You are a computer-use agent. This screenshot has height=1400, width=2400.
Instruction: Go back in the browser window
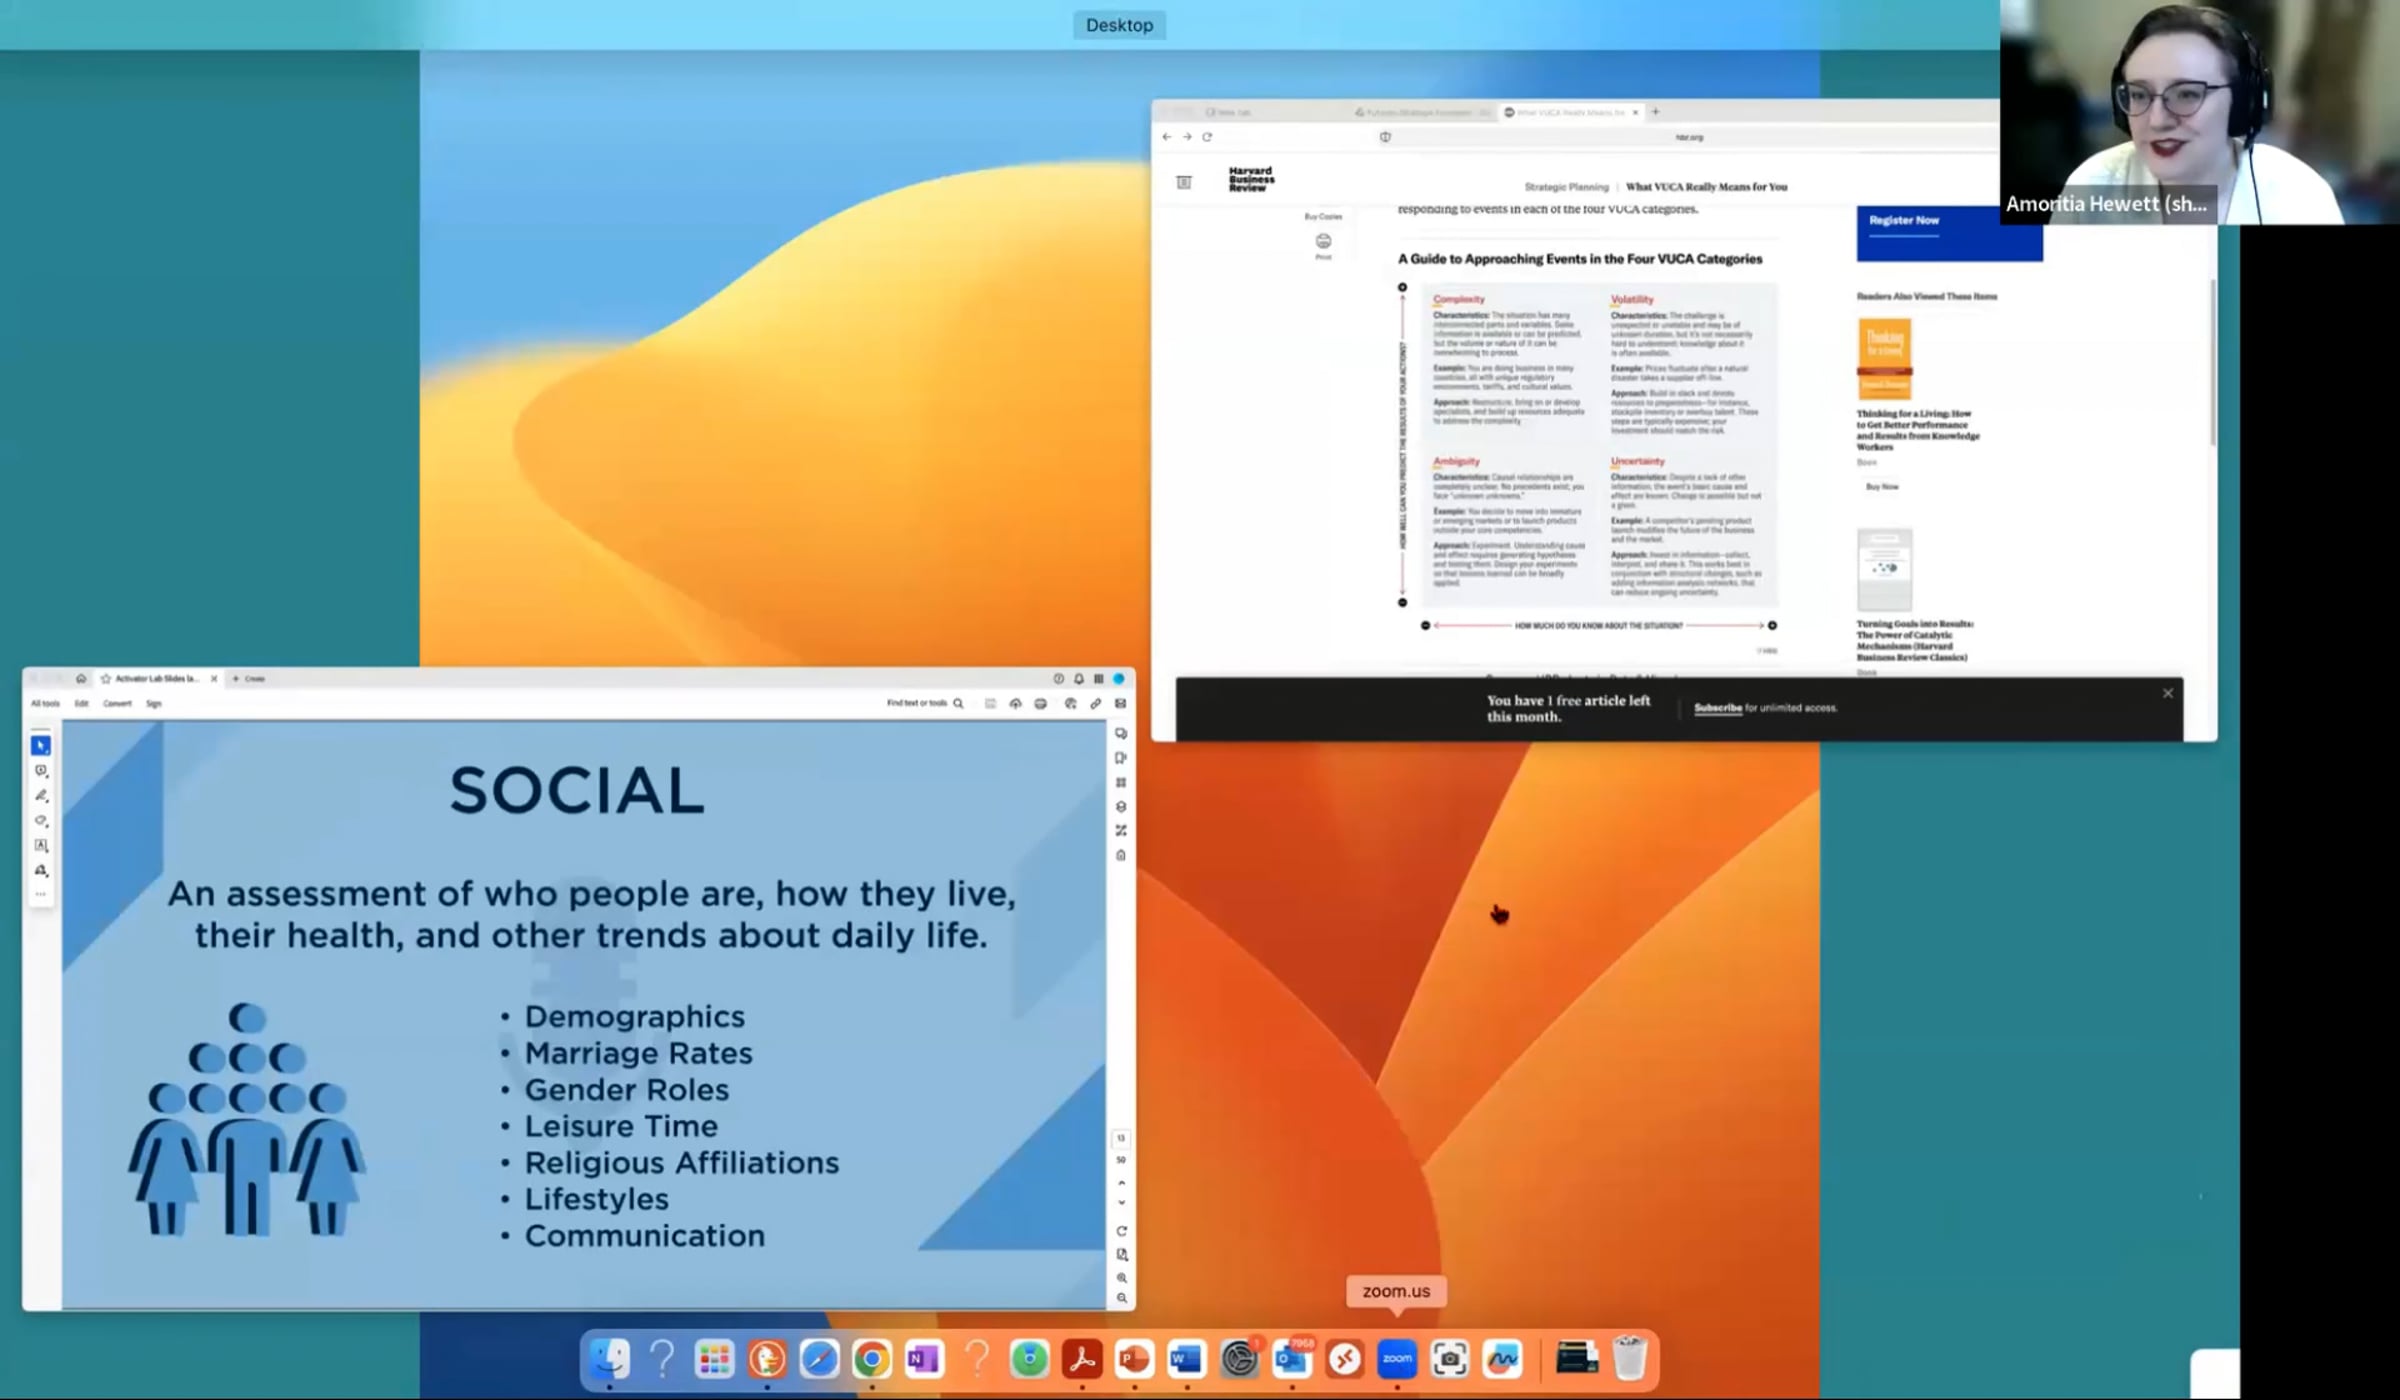pos(1166,137)
